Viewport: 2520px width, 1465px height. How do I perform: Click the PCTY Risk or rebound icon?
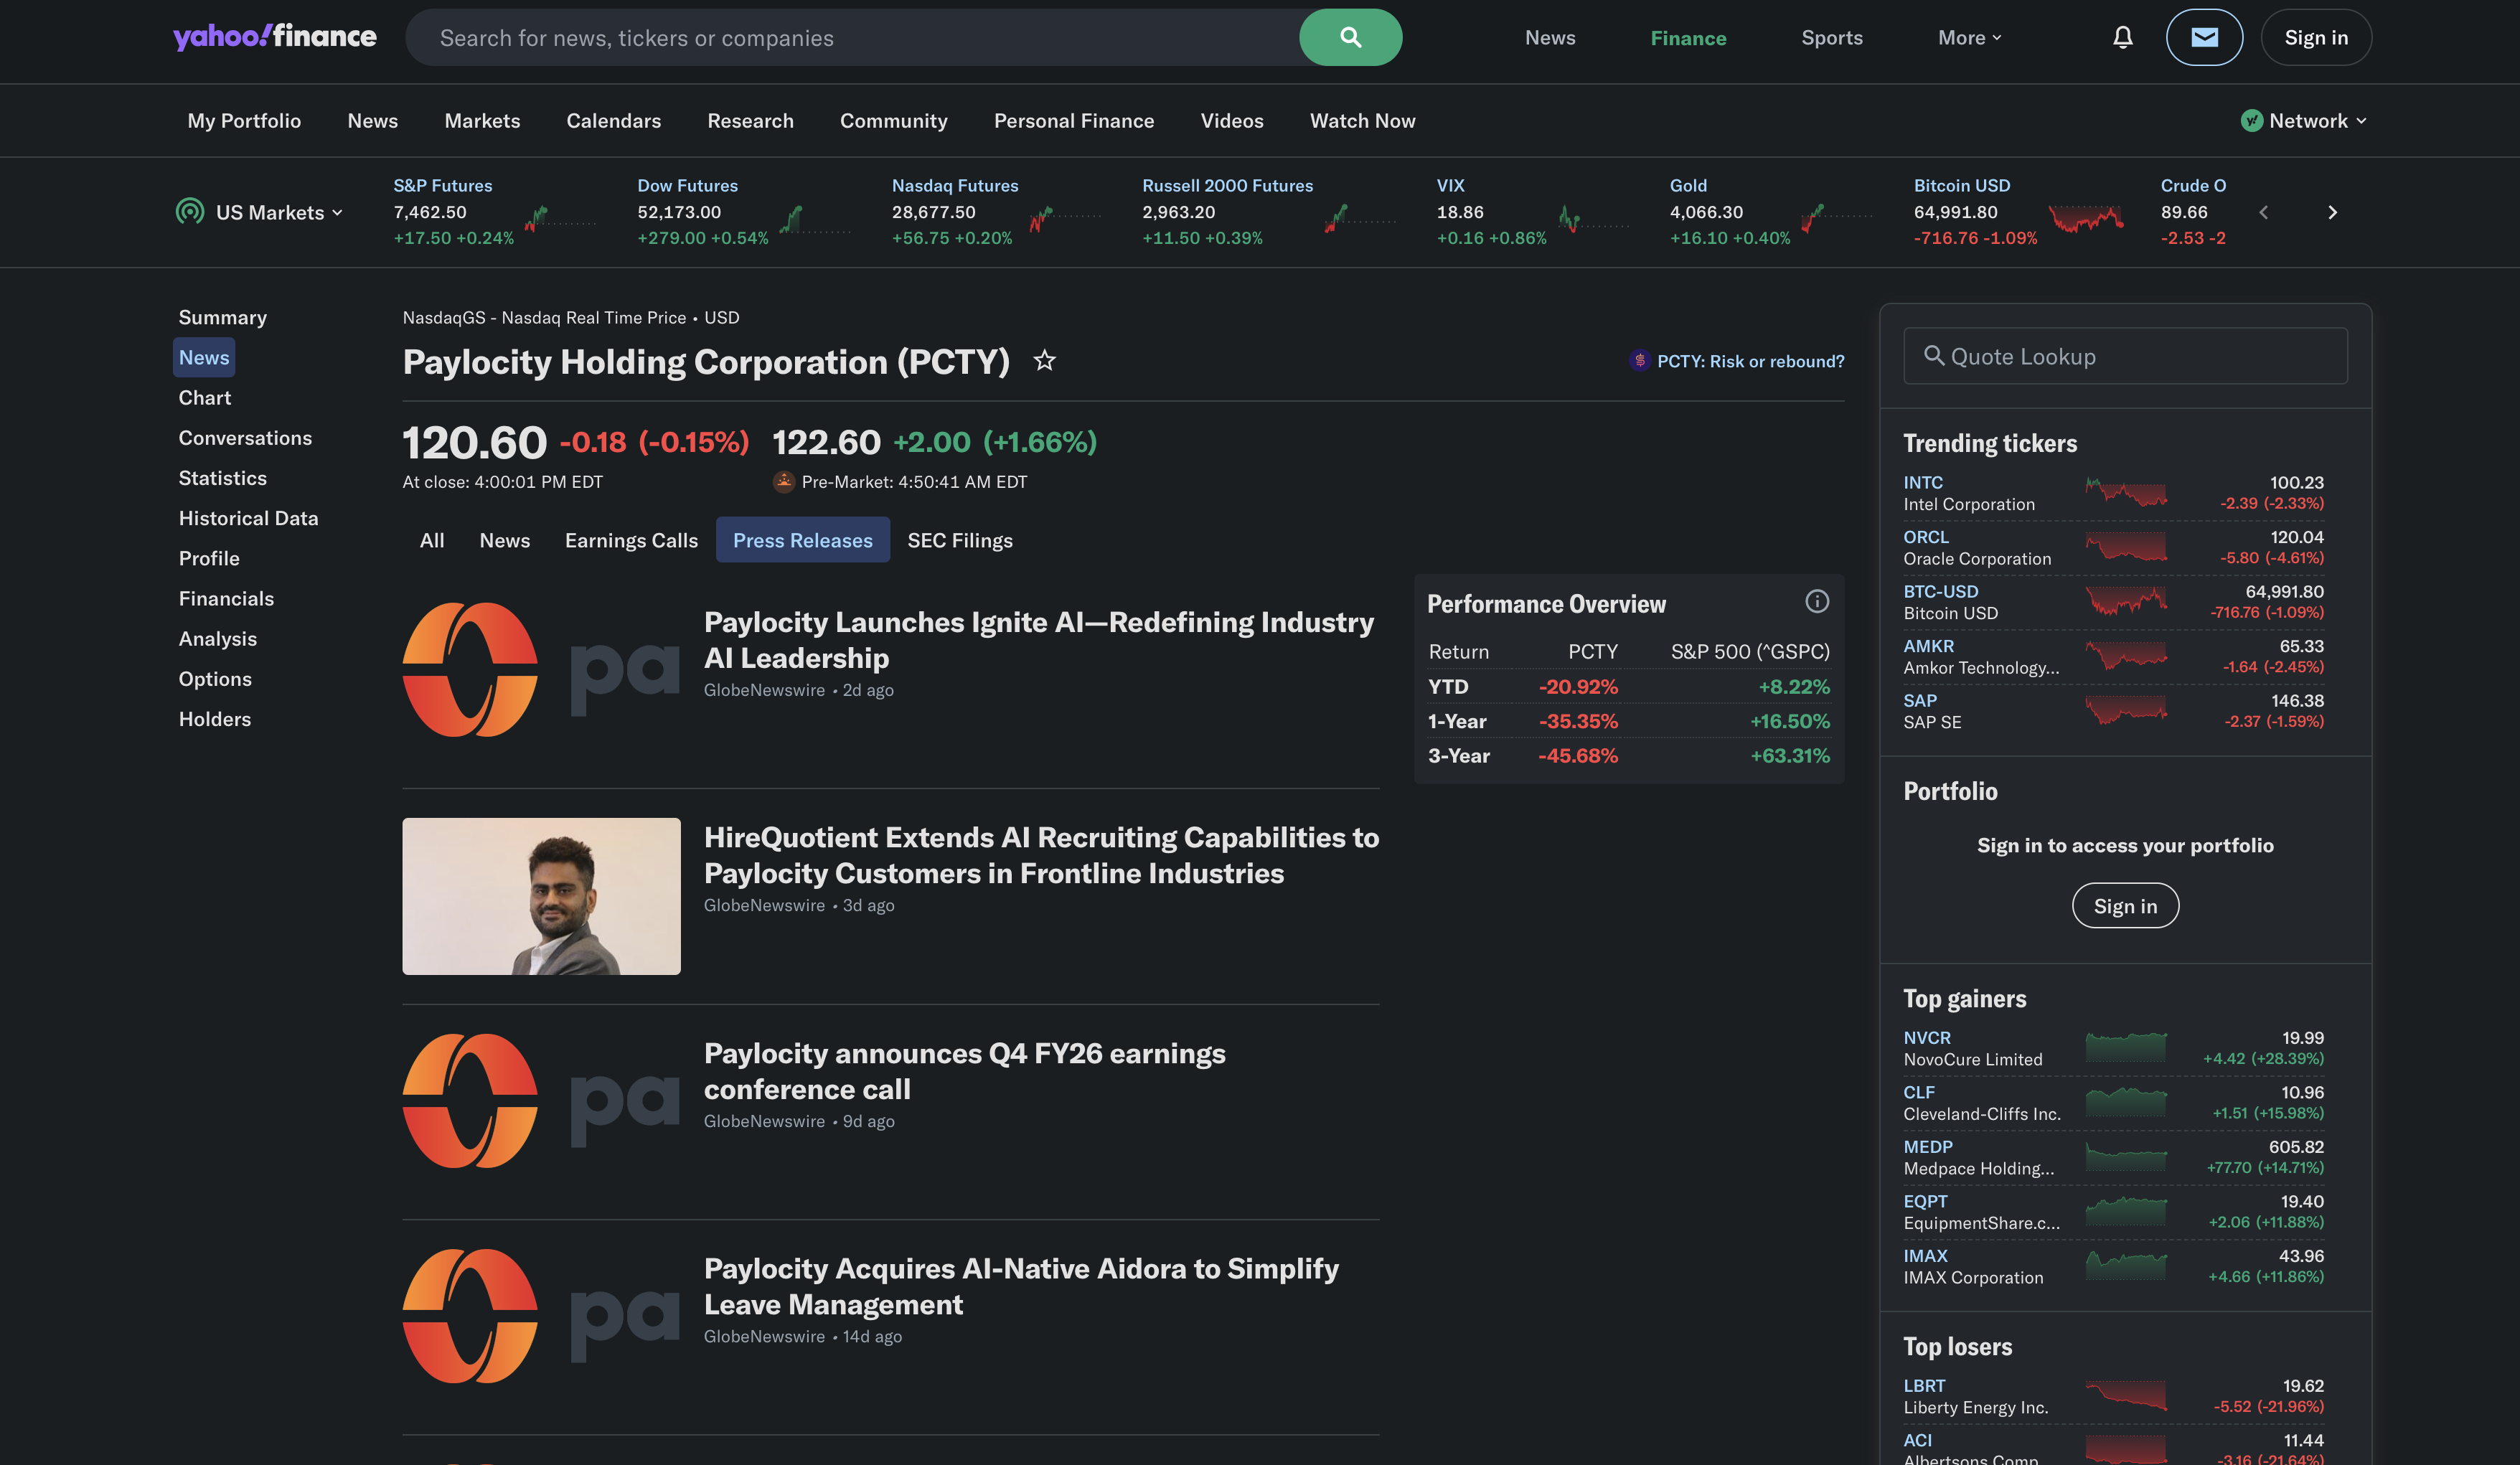[1639, 360]
